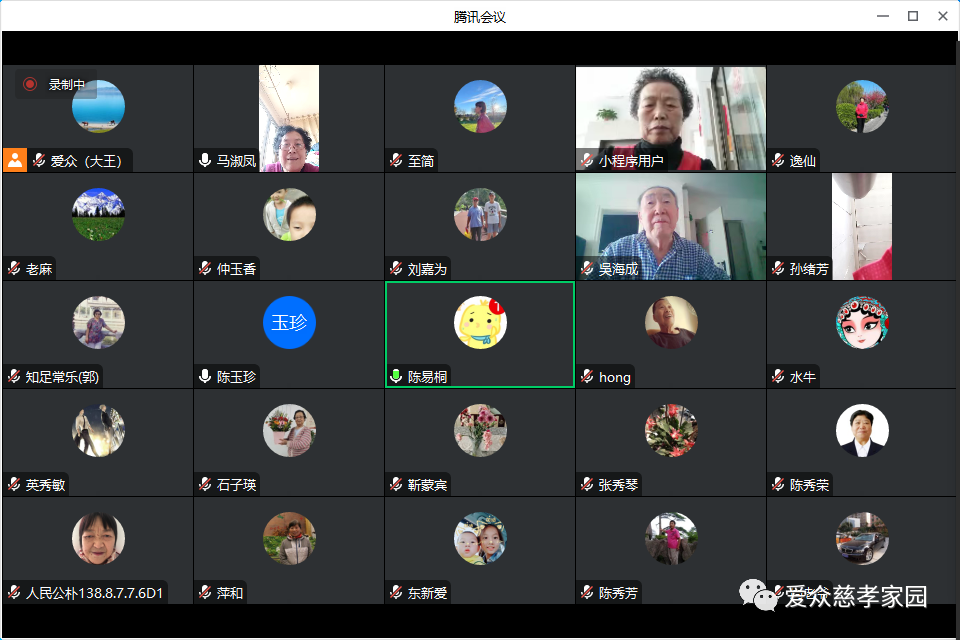Click the orange host icon beside 爱众(大王)

15,160
